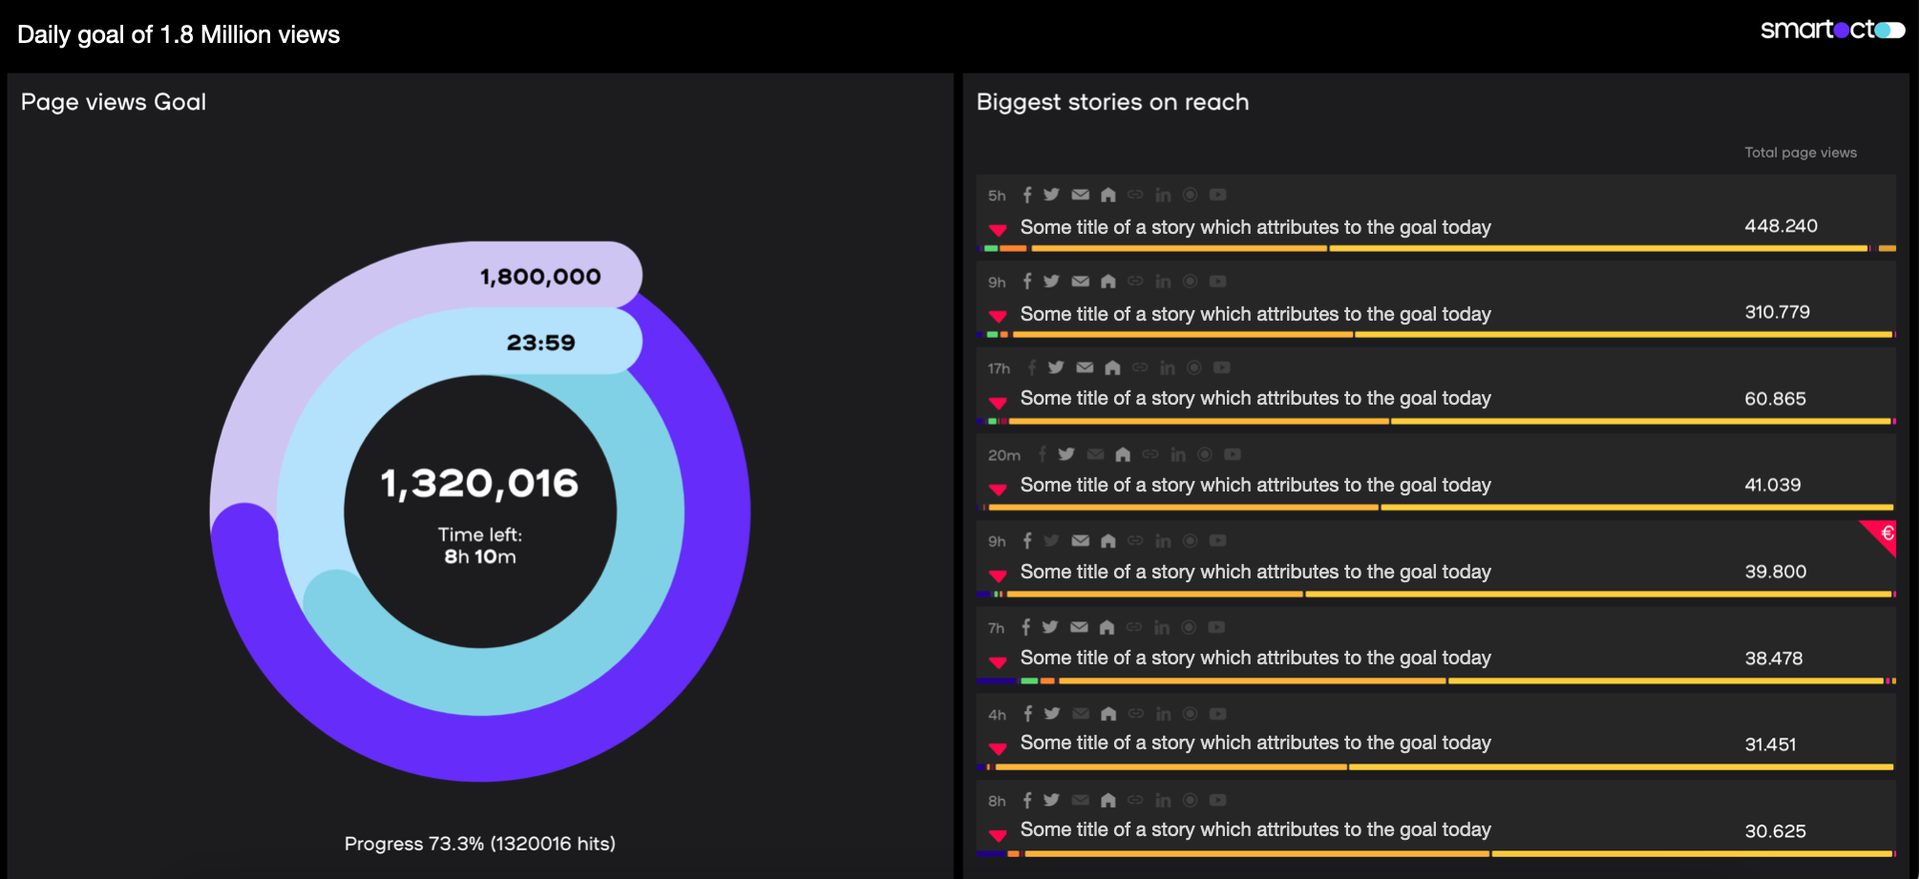Click the 23:59 time ring label
1920x879 pixels.
[x=541, y=343]
